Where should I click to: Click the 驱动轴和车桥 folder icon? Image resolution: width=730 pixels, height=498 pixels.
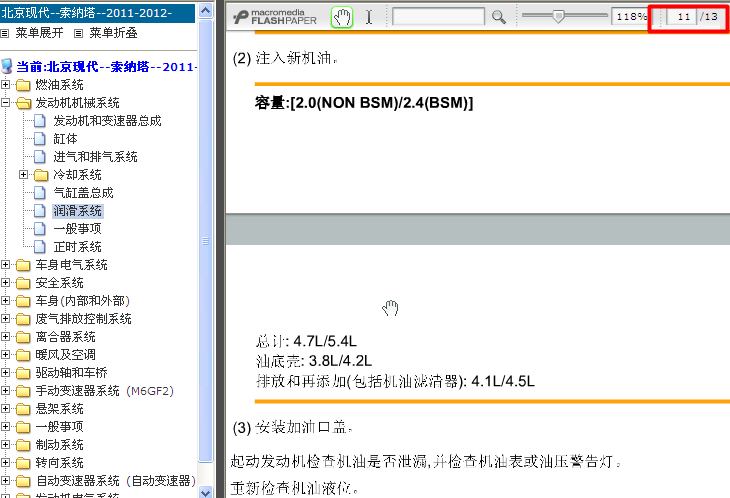(x=23, y=373)
